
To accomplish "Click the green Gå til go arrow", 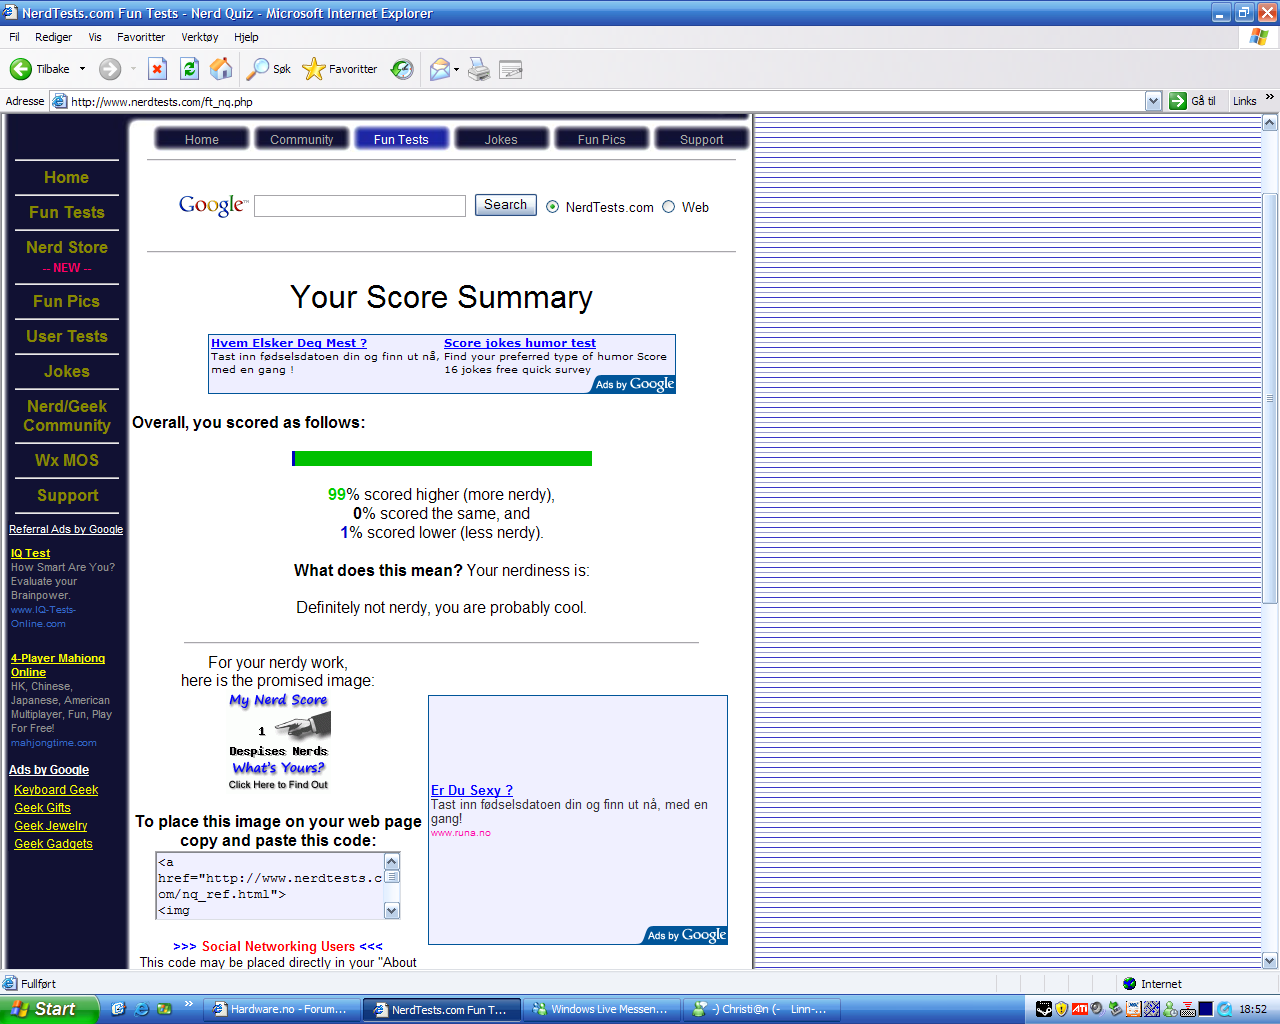I will 1178,101.
